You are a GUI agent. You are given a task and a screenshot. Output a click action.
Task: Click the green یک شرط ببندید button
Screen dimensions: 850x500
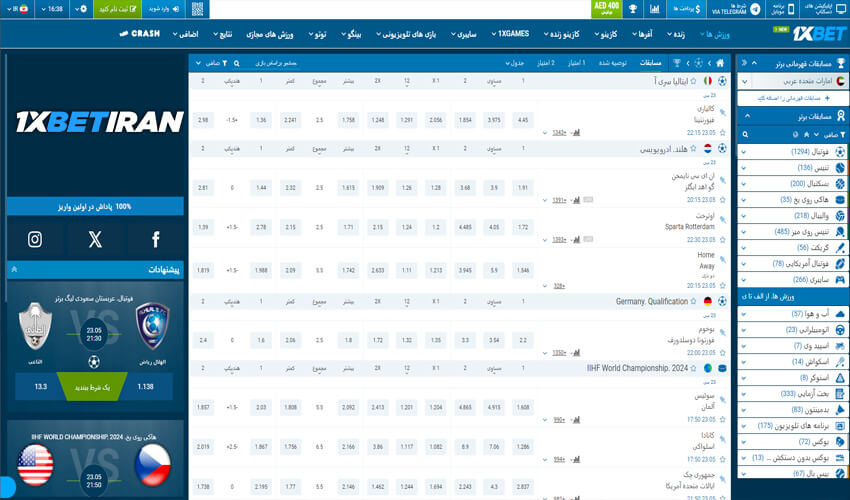tap(92, 387)
